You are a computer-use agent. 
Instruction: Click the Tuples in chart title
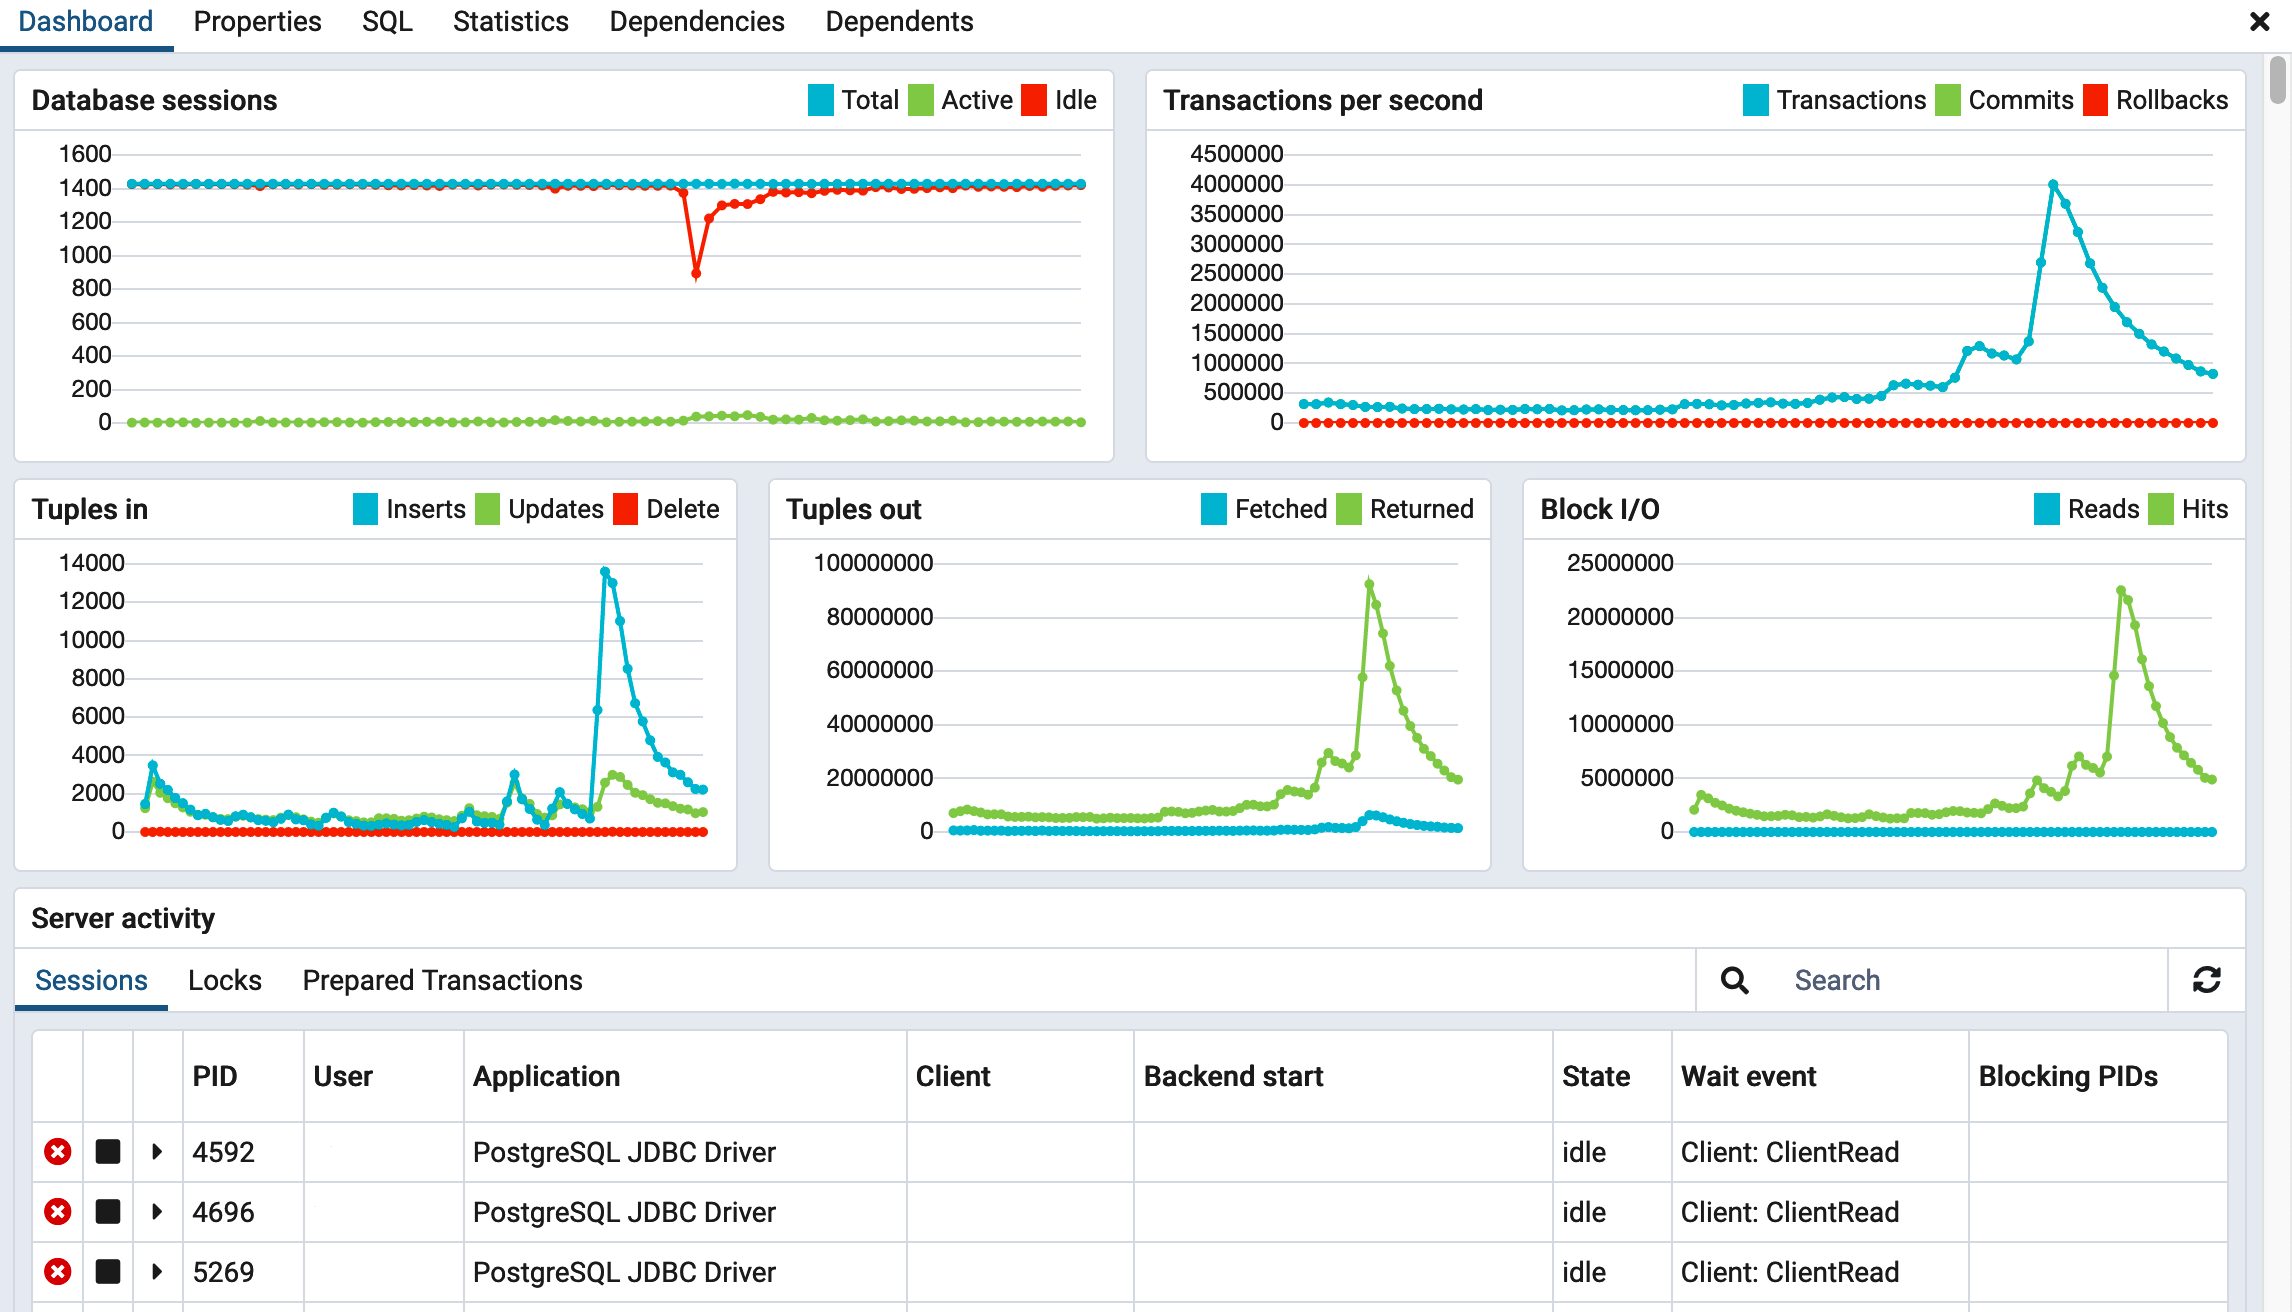pyautogui.click(x=90, y=509)
